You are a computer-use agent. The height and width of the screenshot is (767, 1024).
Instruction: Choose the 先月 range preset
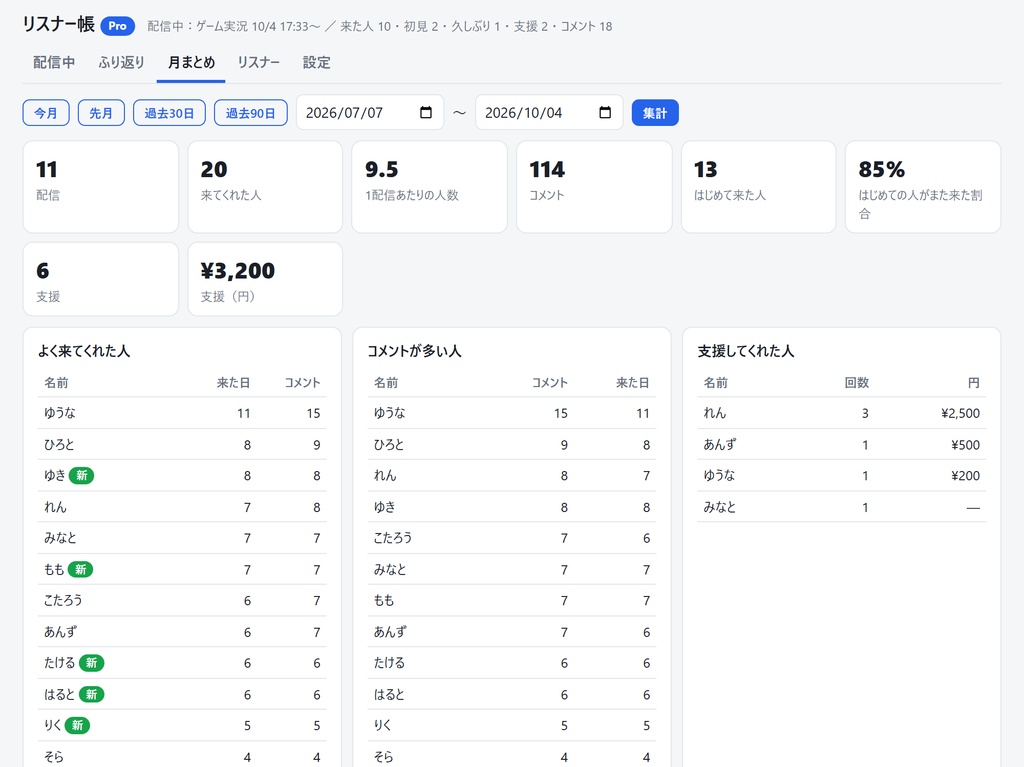pos(101,113)
